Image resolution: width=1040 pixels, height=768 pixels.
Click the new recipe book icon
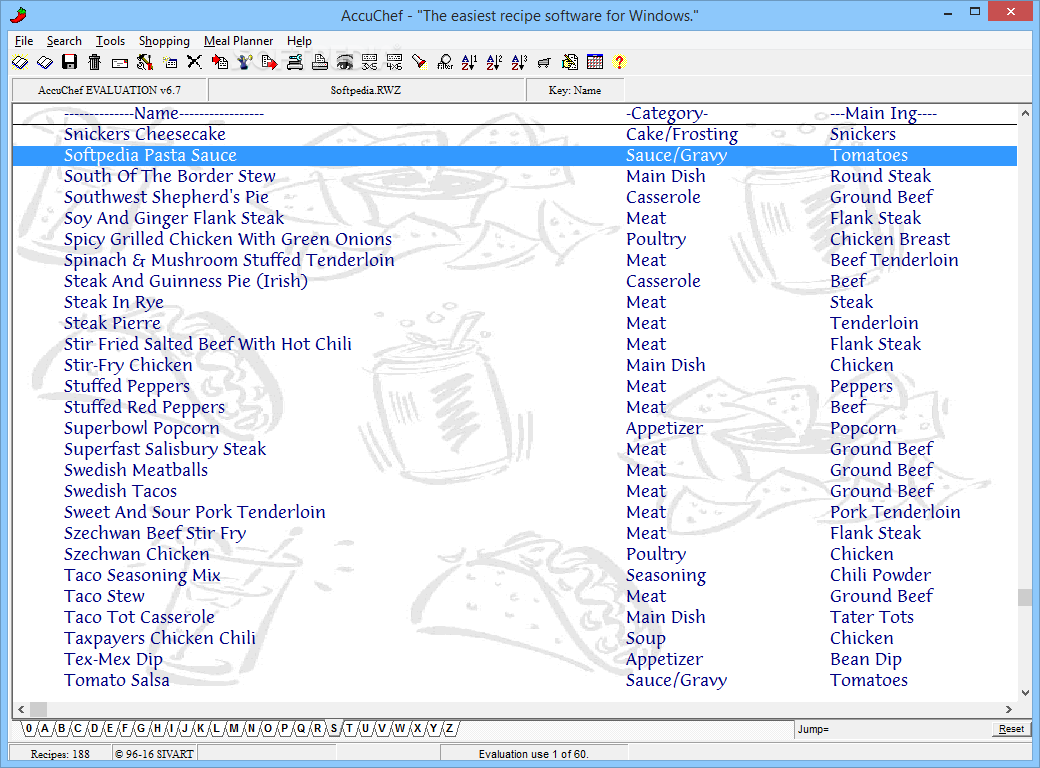pyautogui.click(x=20, y=62)
